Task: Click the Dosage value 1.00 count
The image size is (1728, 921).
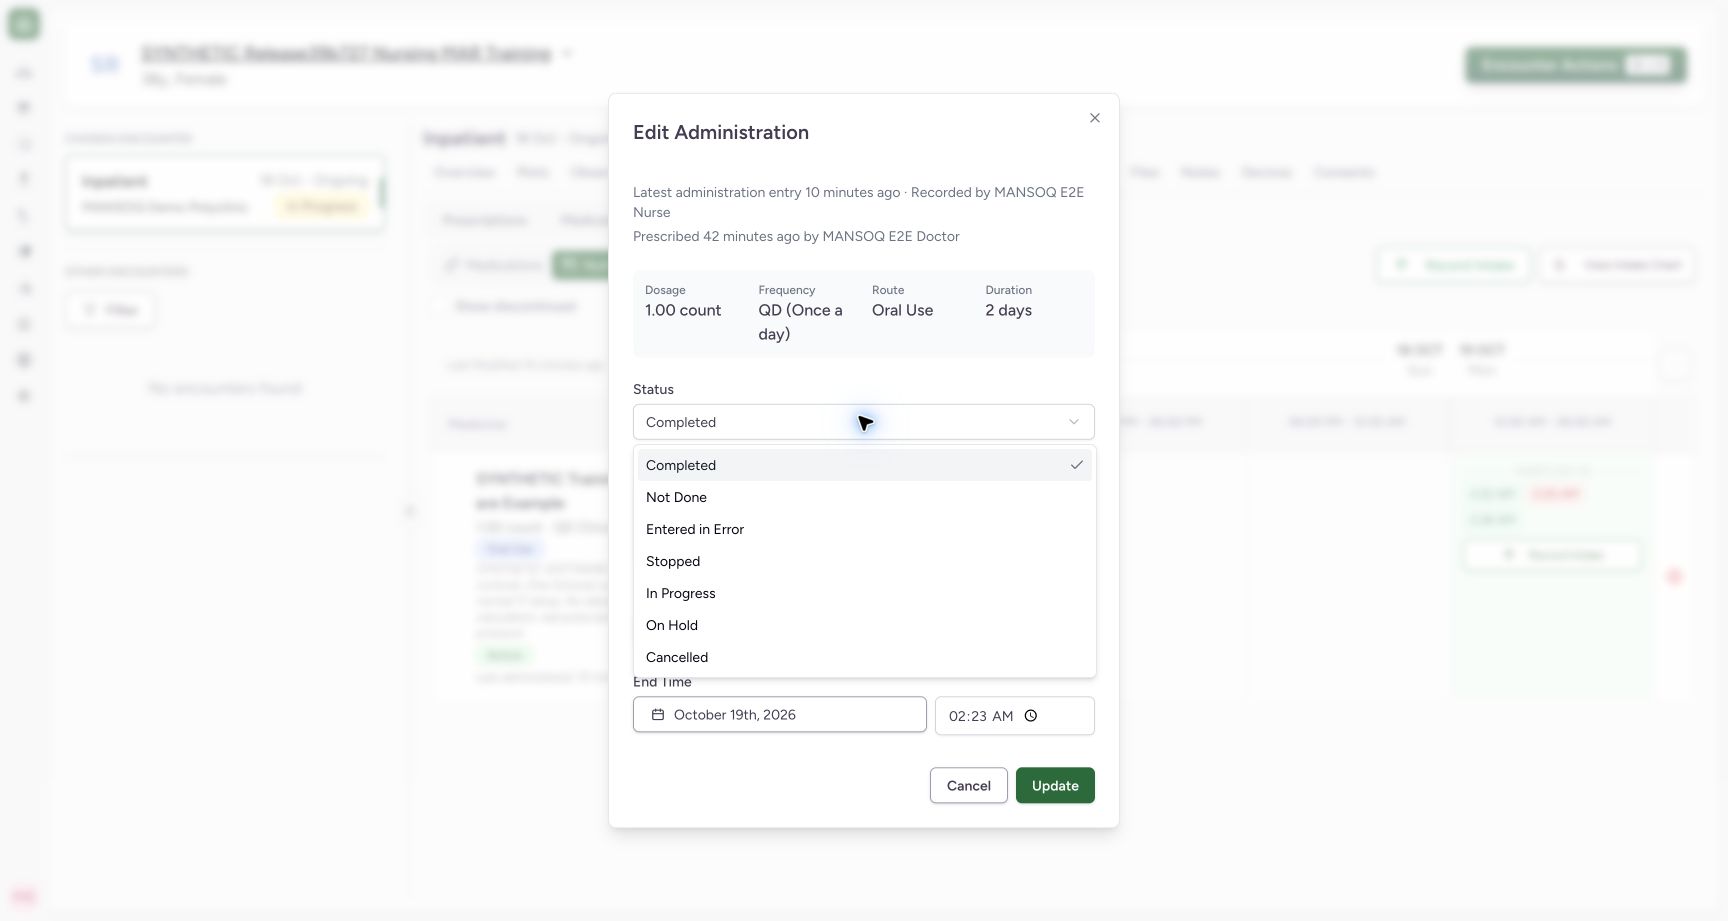Action: (x=683, y=310)
